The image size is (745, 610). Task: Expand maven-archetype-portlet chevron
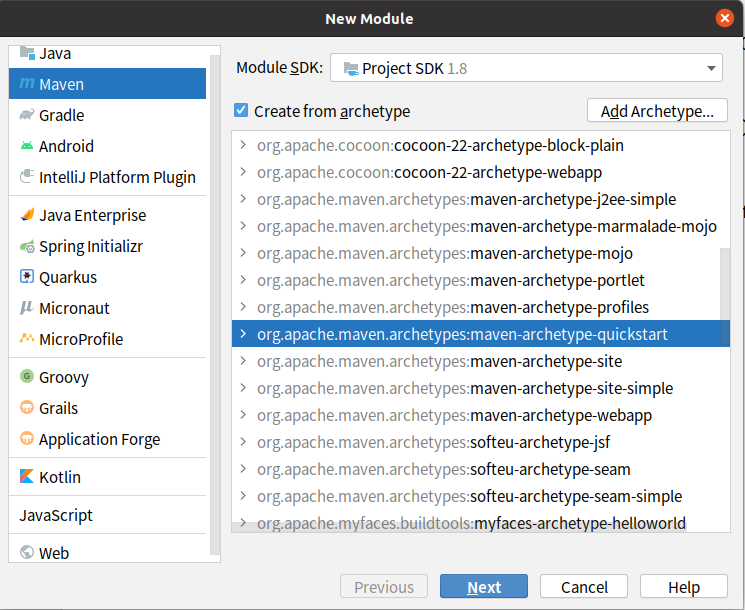point(243,279)
